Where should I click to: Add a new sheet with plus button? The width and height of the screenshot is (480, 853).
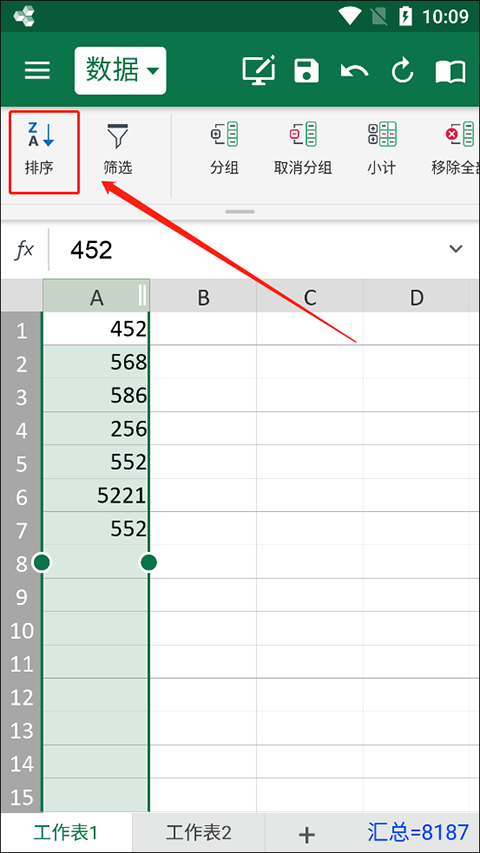point(307,833)
